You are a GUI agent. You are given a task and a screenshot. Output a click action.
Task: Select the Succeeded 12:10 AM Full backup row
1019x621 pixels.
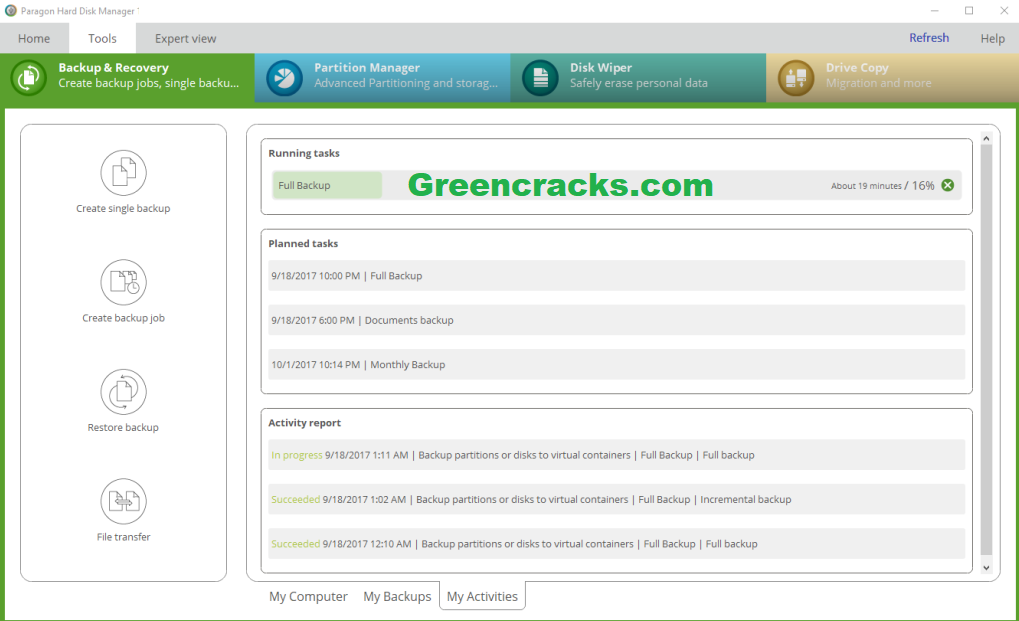point(616,544)
